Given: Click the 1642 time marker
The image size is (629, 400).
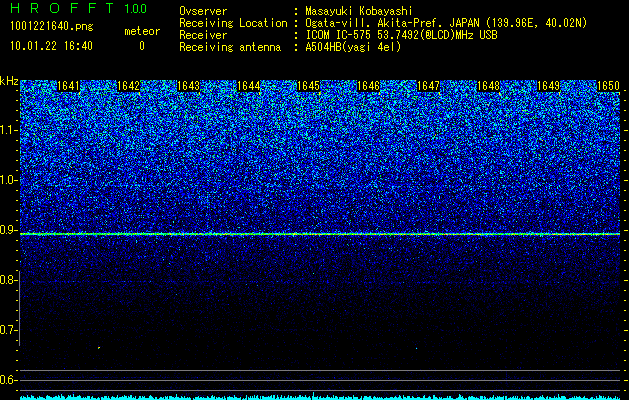Looking at the screenshot, I should tap(128, 86).
